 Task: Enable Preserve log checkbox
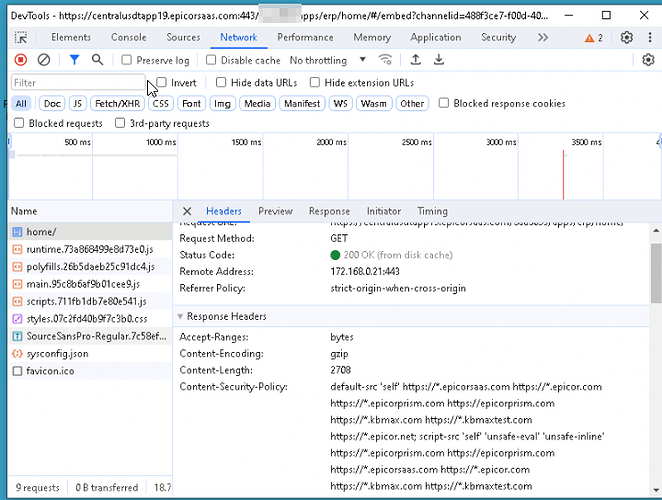click(127, 60)
